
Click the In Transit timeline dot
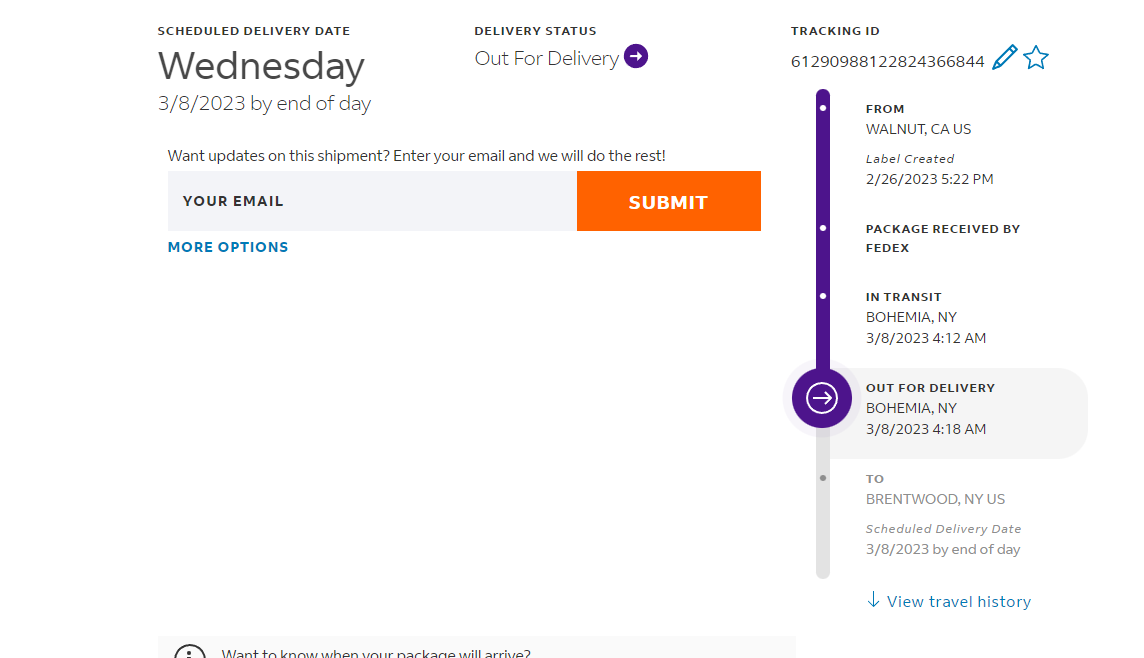(x=823, y=296)
